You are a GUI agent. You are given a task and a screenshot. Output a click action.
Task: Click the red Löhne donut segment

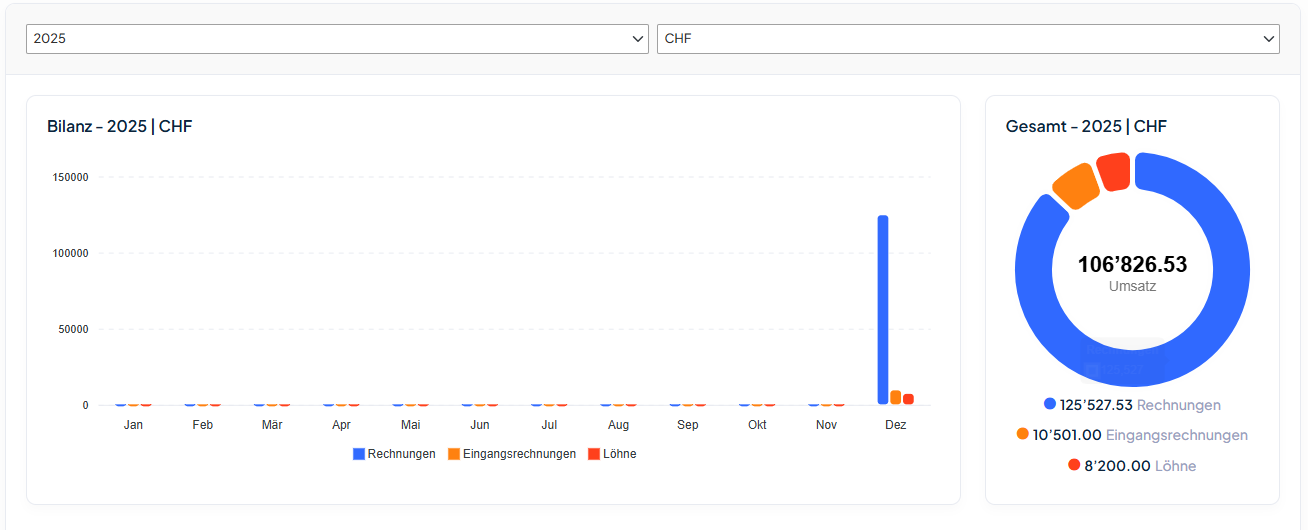(x=1113, y=171)
